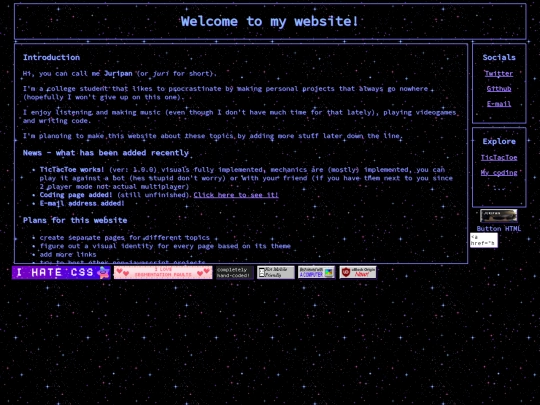Click 'figure out a visual identity' plan item
Viewport: 540px width, 405px height.
pyautogui.click(x=165, y=246)
